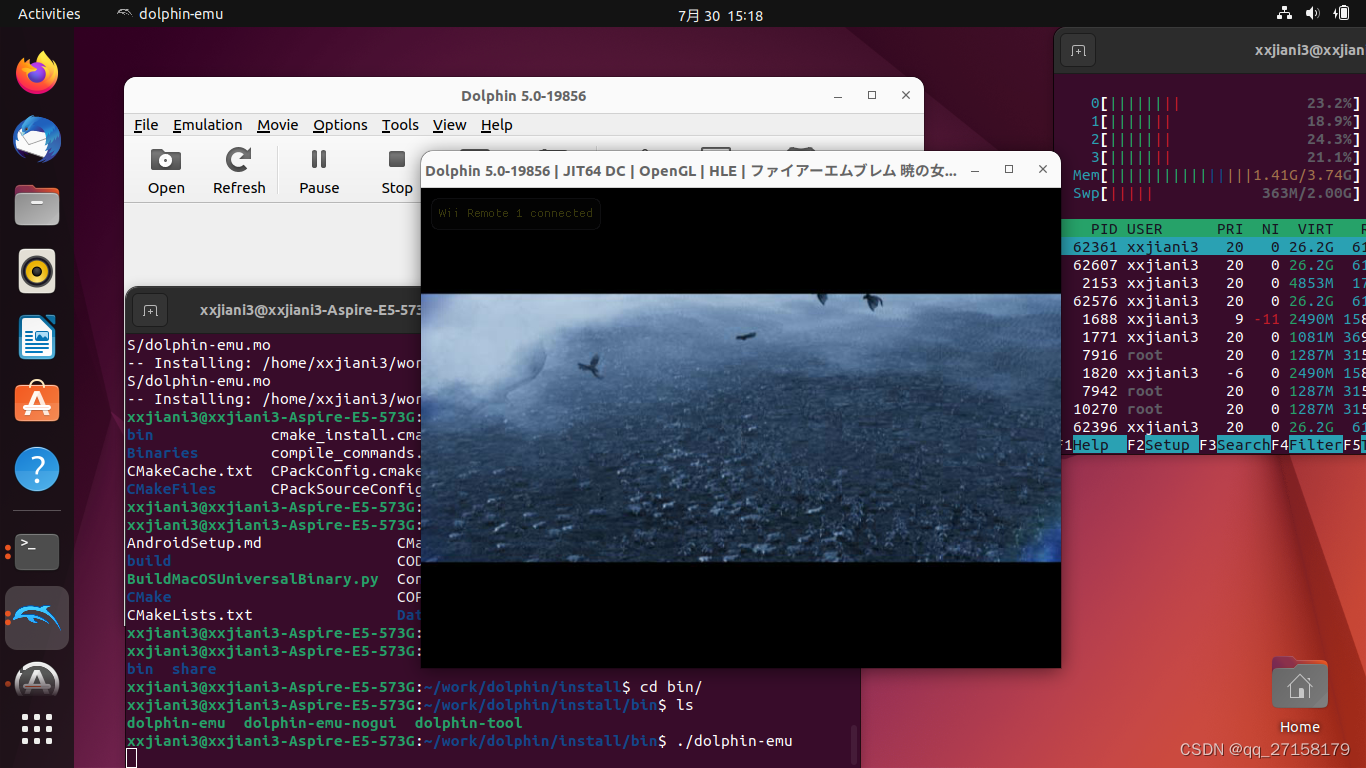Open the Emulation menu

[x=207, y=125]
